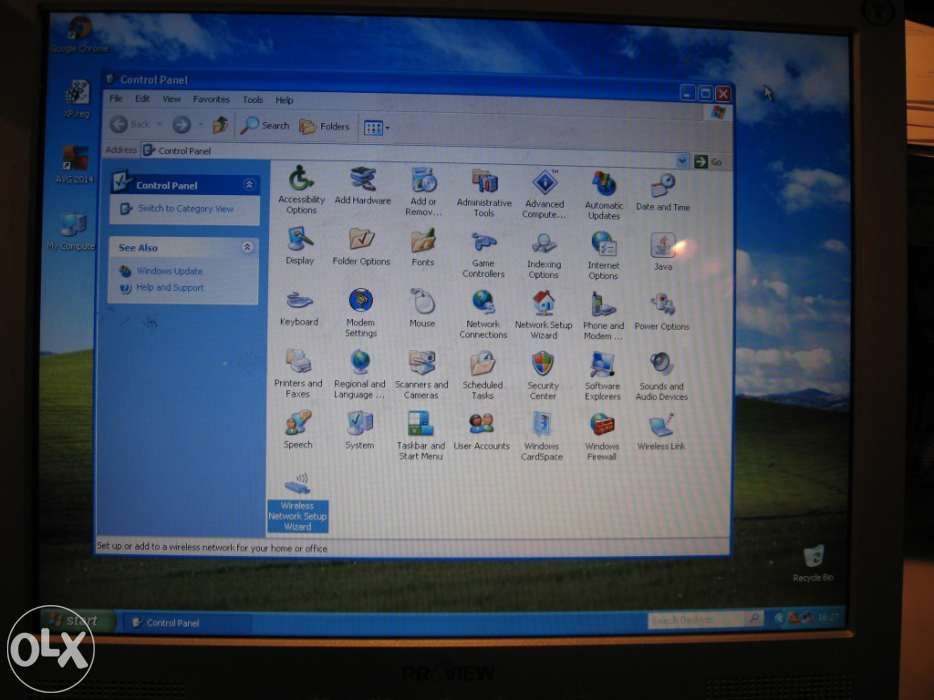Open Phone and Modem options
The image size is (934, 700).
603,315
